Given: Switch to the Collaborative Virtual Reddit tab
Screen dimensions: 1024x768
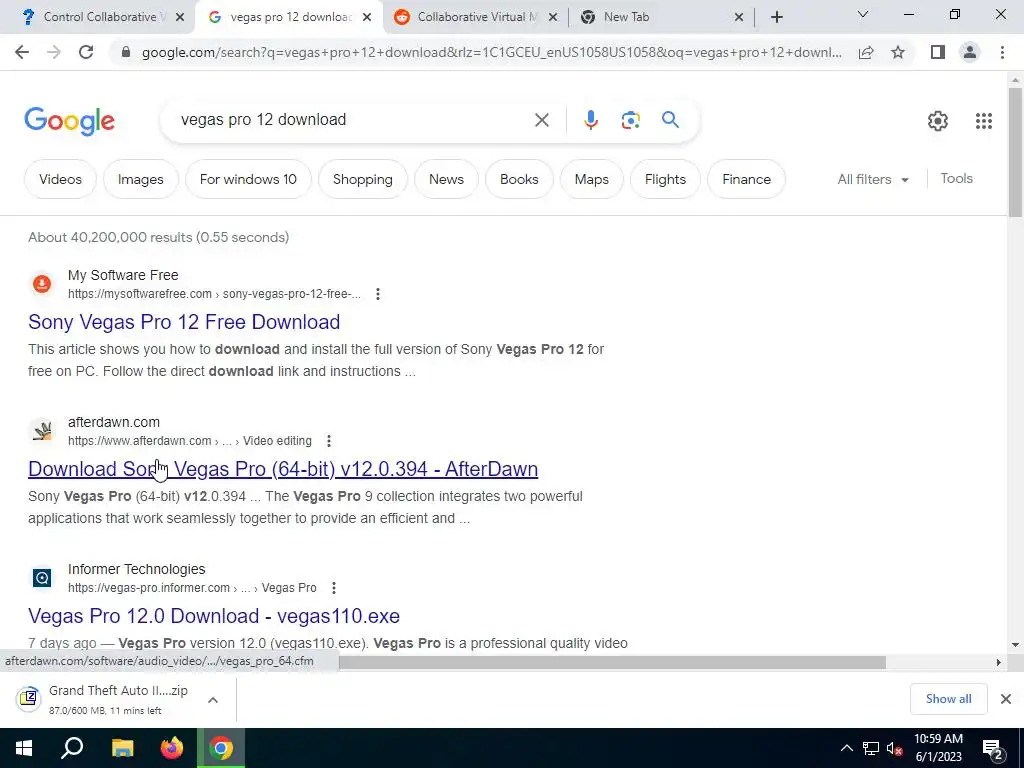Looking at the screenshot, I should tap(475, 17).
